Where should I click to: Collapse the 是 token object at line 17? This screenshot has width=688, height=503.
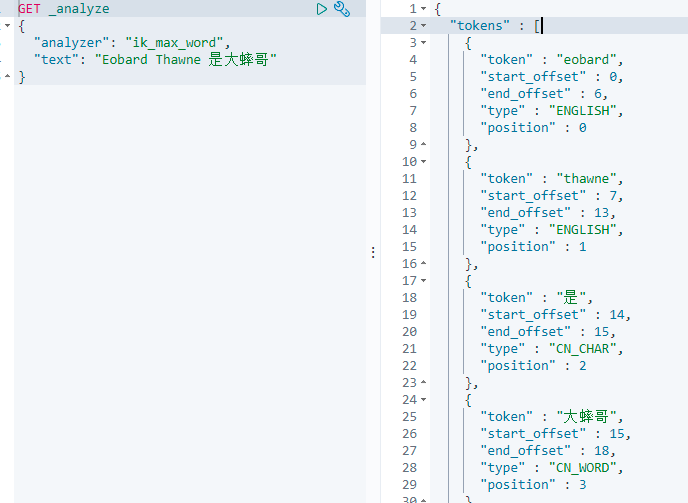(422, 281)
